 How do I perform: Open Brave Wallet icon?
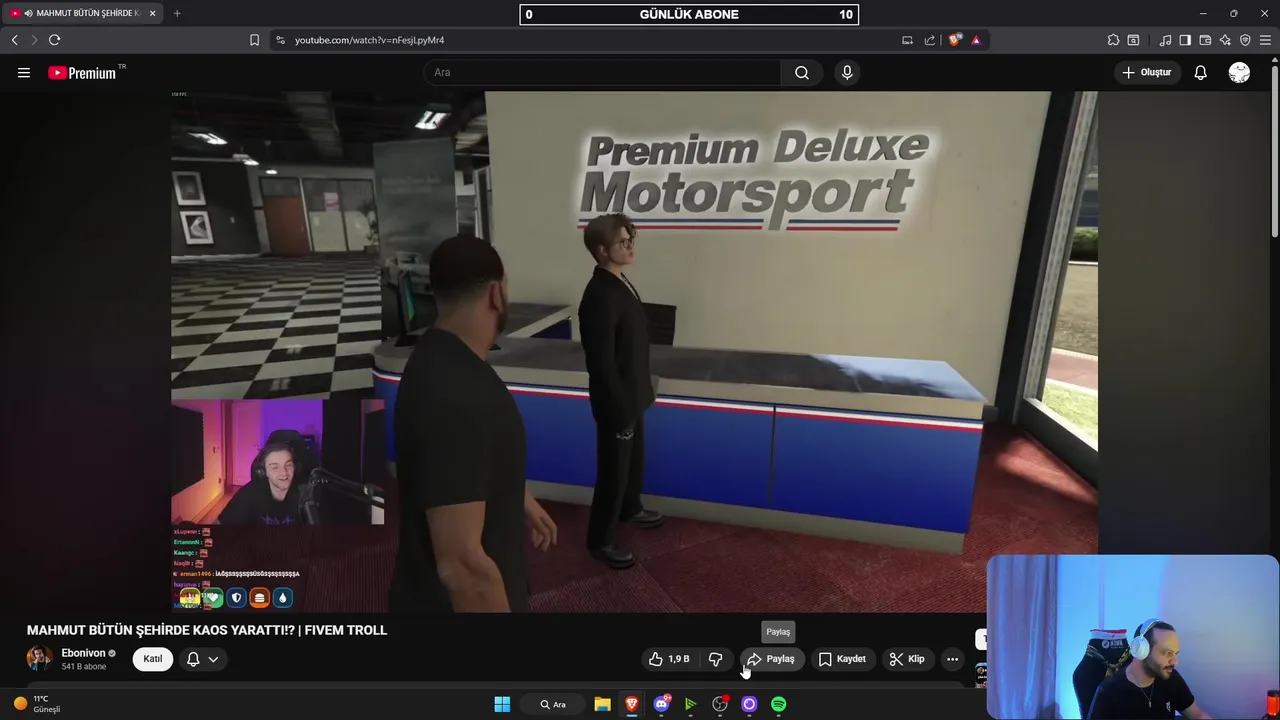click(1205, 40)
